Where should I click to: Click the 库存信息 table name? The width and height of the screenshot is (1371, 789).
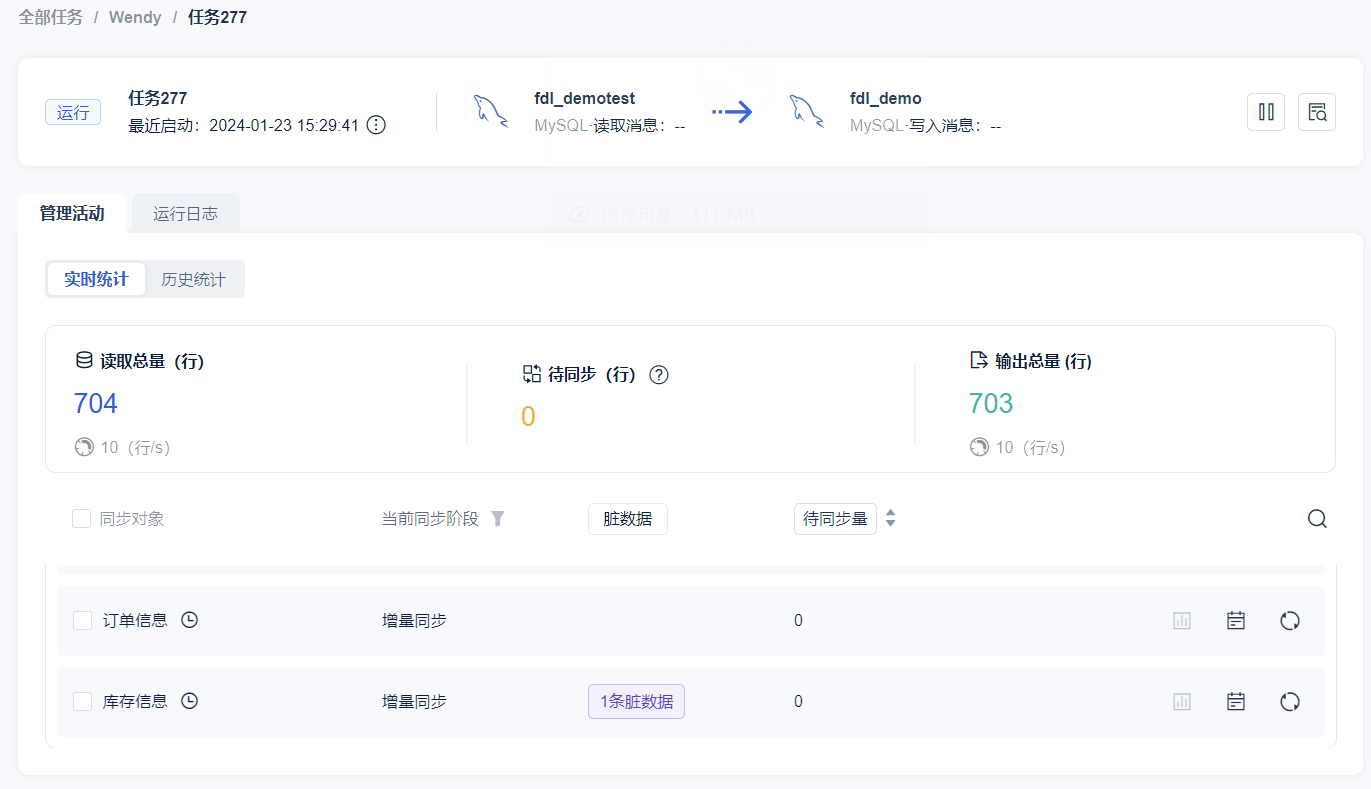(136, 702)
